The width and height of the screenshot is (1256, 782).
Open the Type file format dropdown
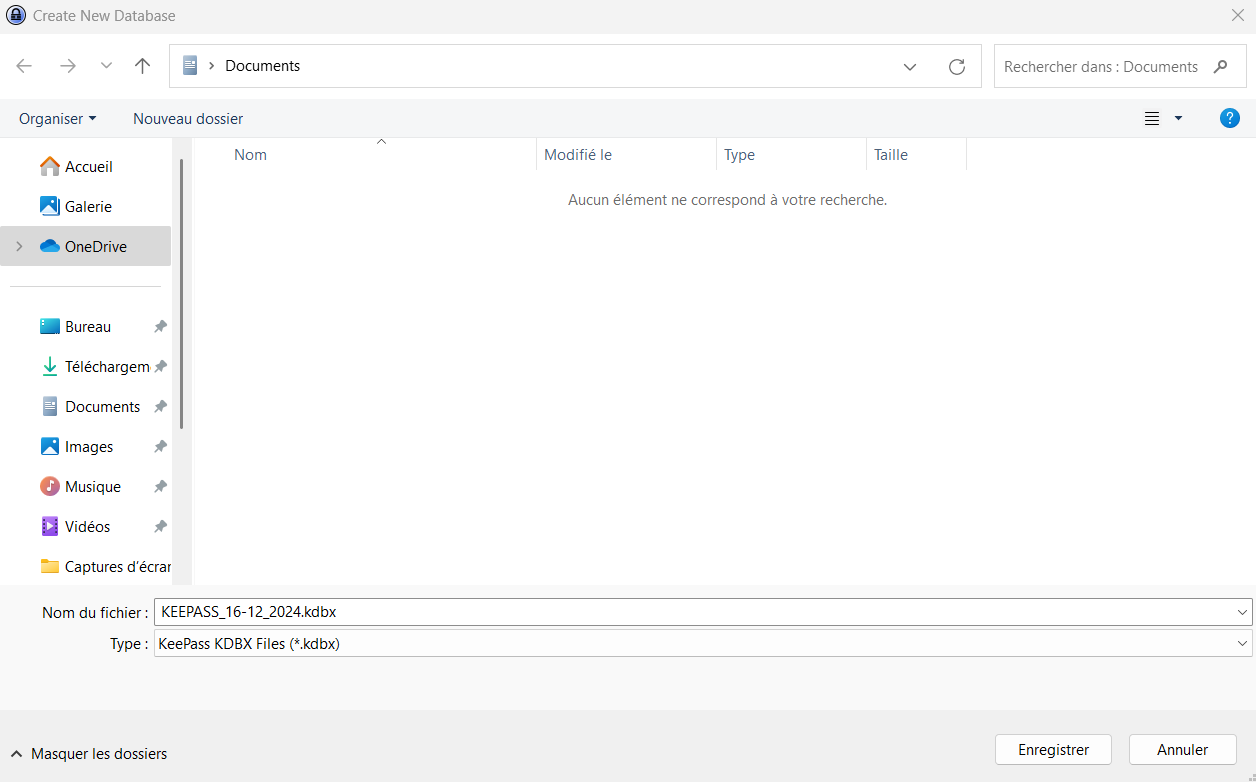point(1242,644)
